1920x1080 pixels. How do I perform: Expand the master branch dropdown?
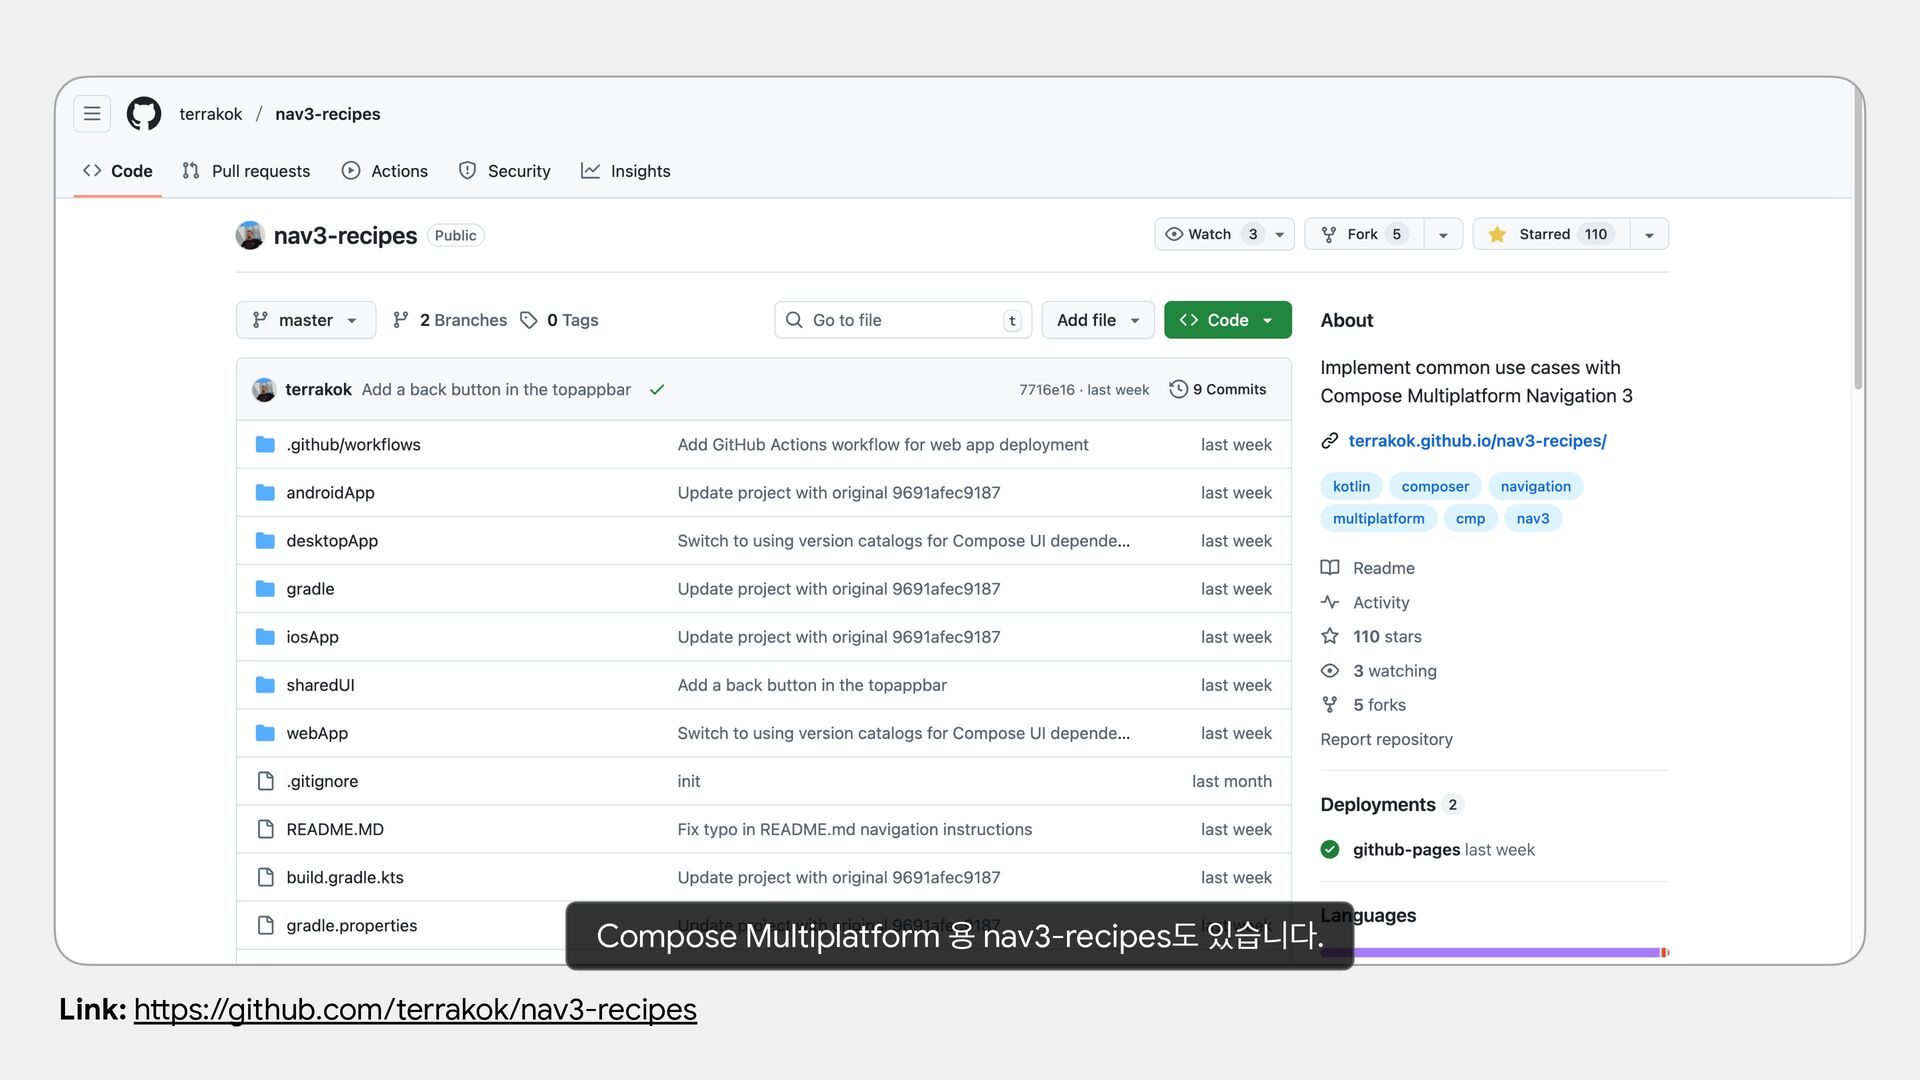pos(306,320)
